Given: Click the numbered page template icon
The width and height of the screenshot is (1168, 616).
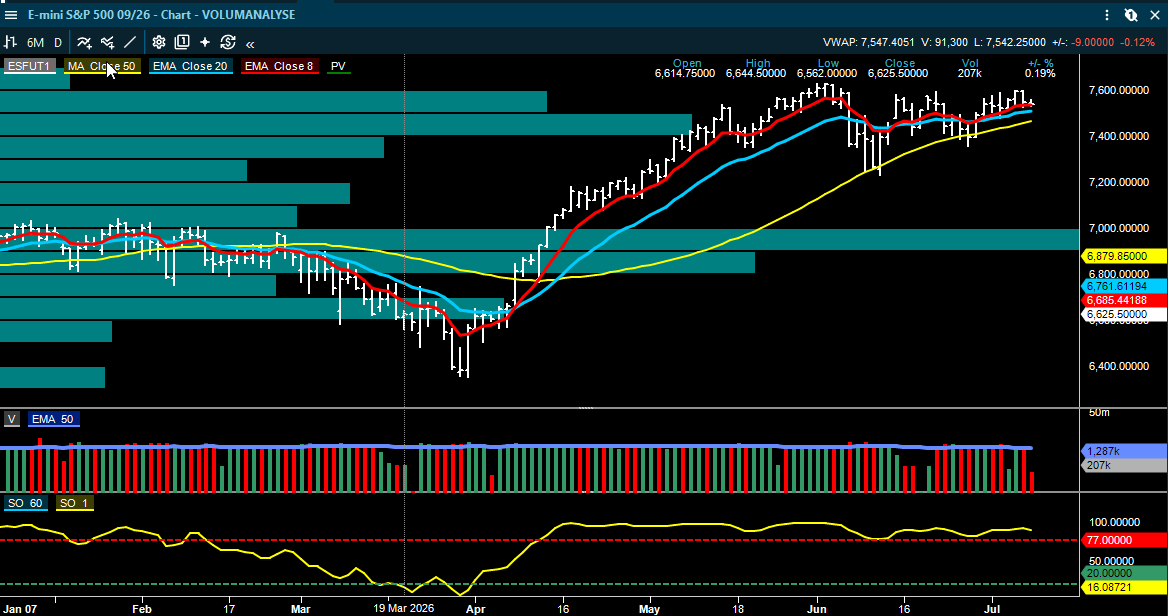Looking at the screenshot, I should coord(182,42).
